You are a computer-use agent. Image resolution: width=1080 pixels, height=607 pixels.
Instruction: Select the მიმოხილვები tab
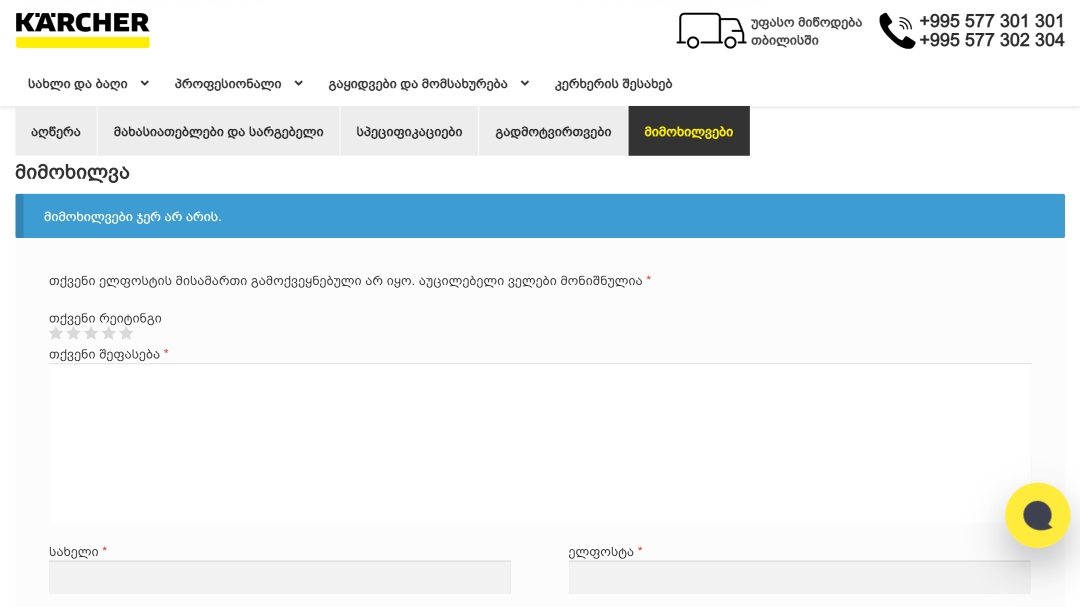[689, 132]
